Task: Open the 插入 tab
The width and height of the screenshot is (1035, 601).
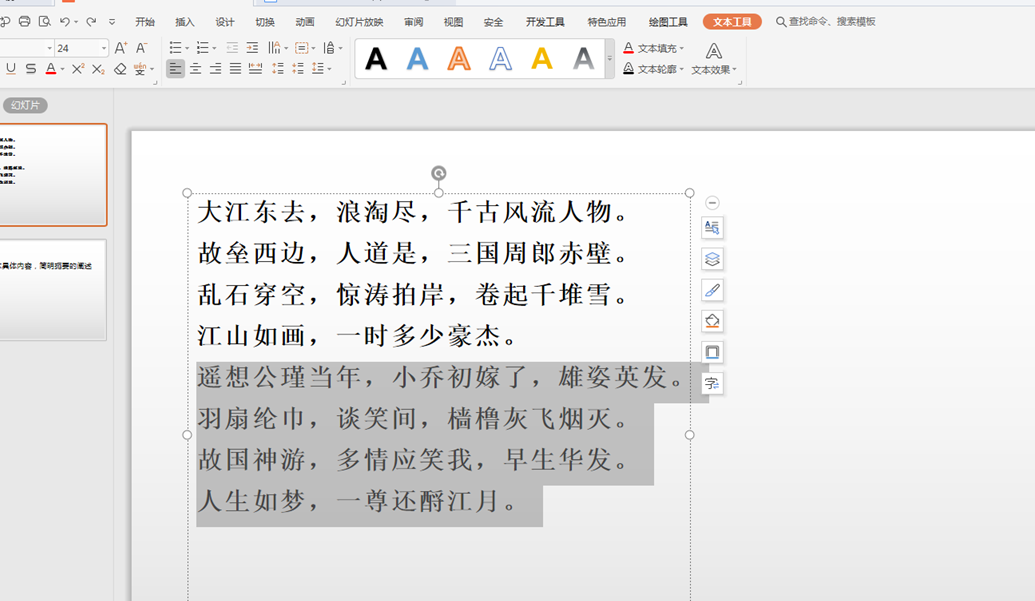Action: tap(185, 22)
